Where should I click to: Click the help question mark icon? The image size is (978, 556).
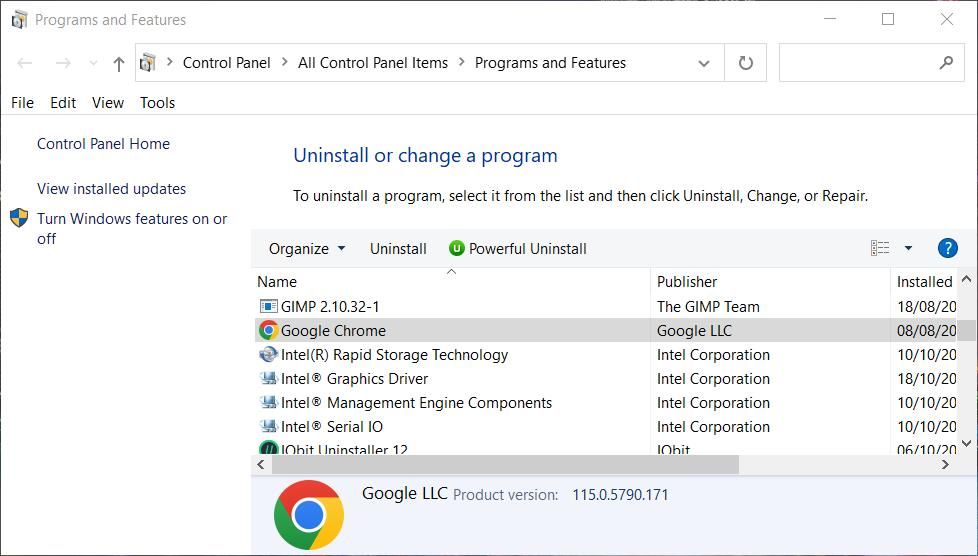(947, 248)
